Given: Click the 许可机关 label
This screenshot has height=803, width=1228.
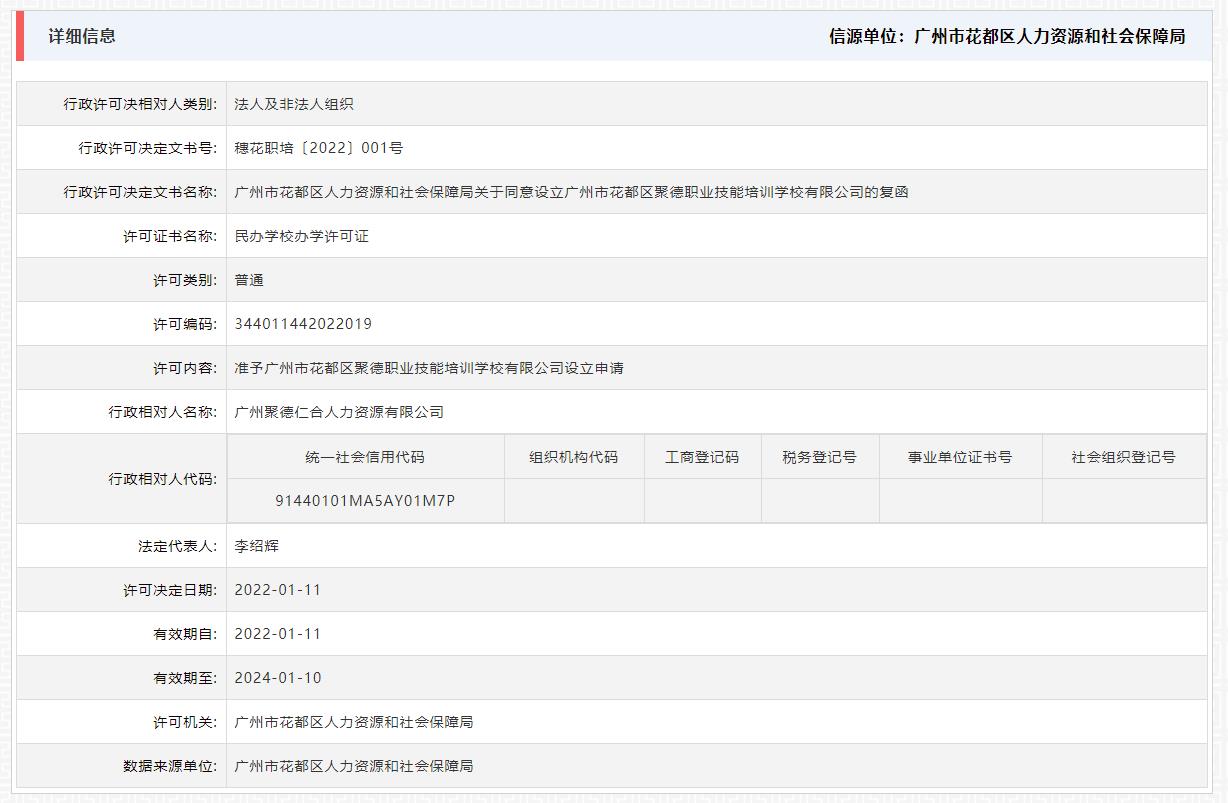Looking at the screenshot, I should pos(185,722).
